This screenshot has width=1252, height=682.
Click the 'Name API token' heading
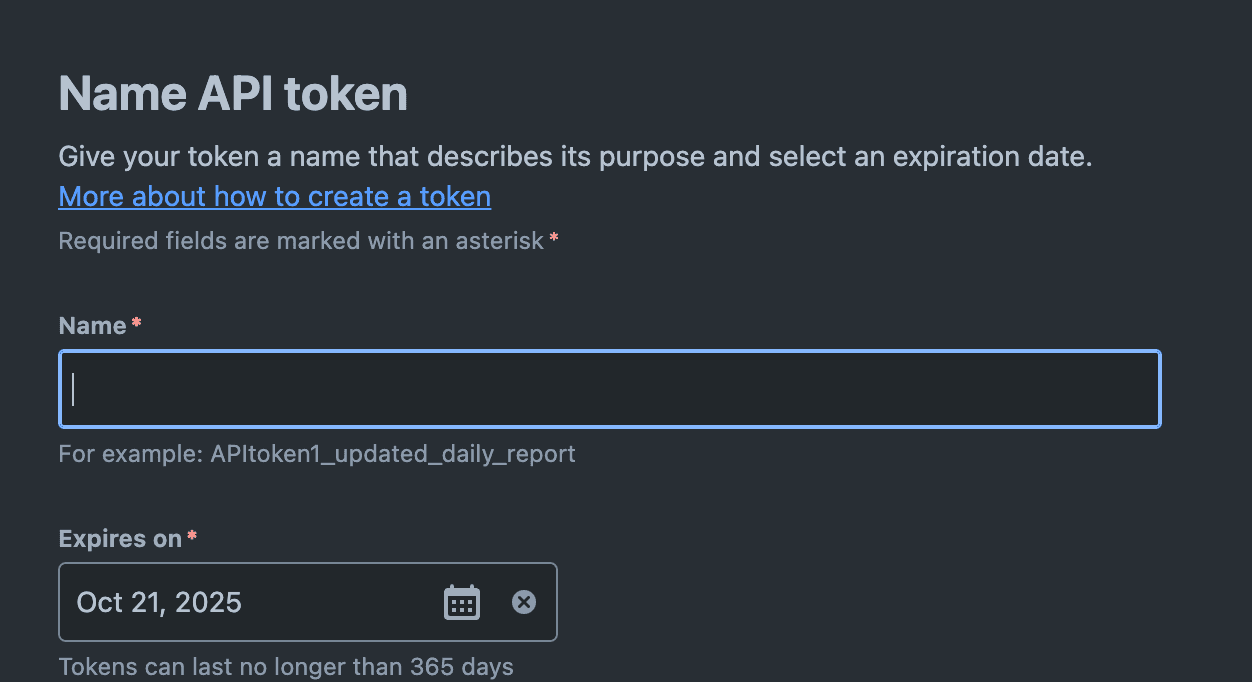coord(233,94)
